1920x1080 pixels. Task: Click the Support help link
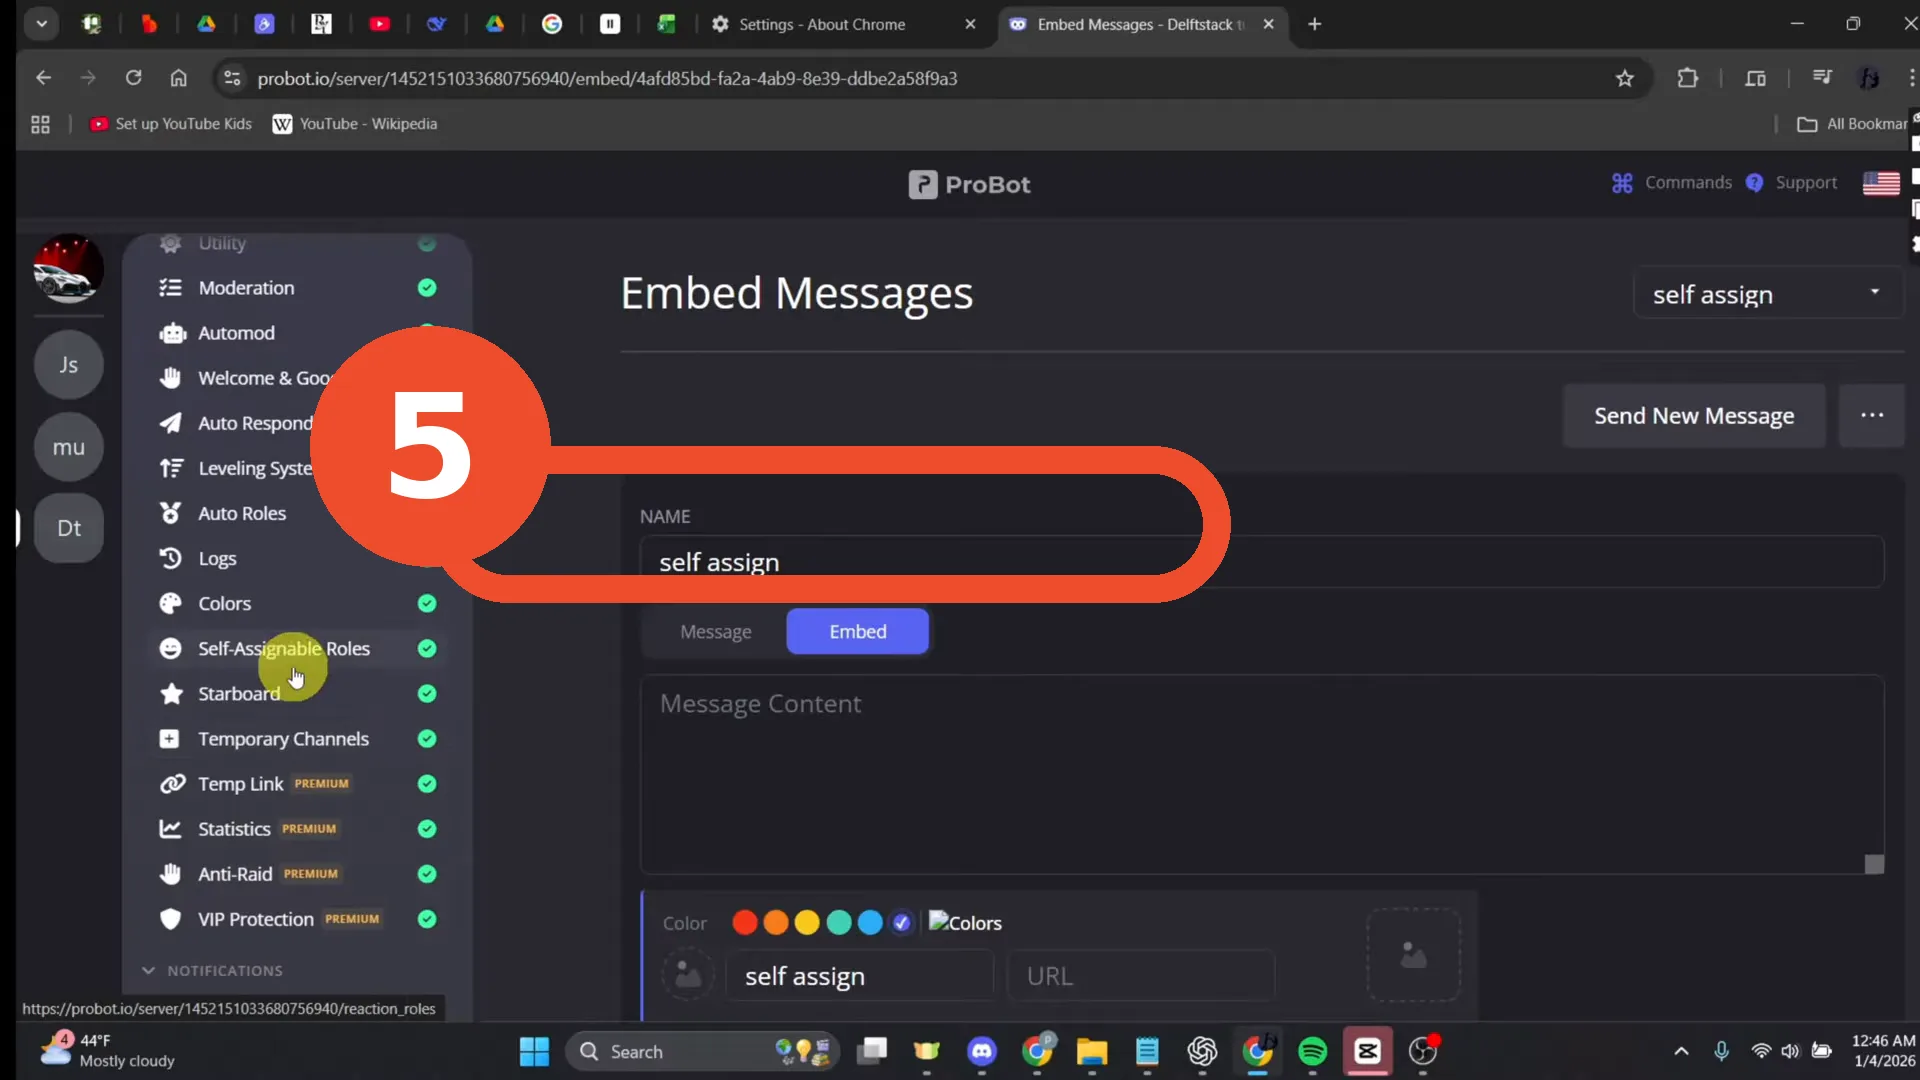pyautogui.click(x=1792, y=183)
